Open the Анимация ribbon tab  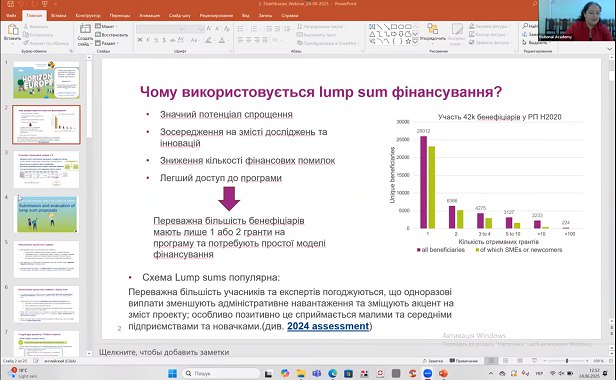[x=150, y=16]
